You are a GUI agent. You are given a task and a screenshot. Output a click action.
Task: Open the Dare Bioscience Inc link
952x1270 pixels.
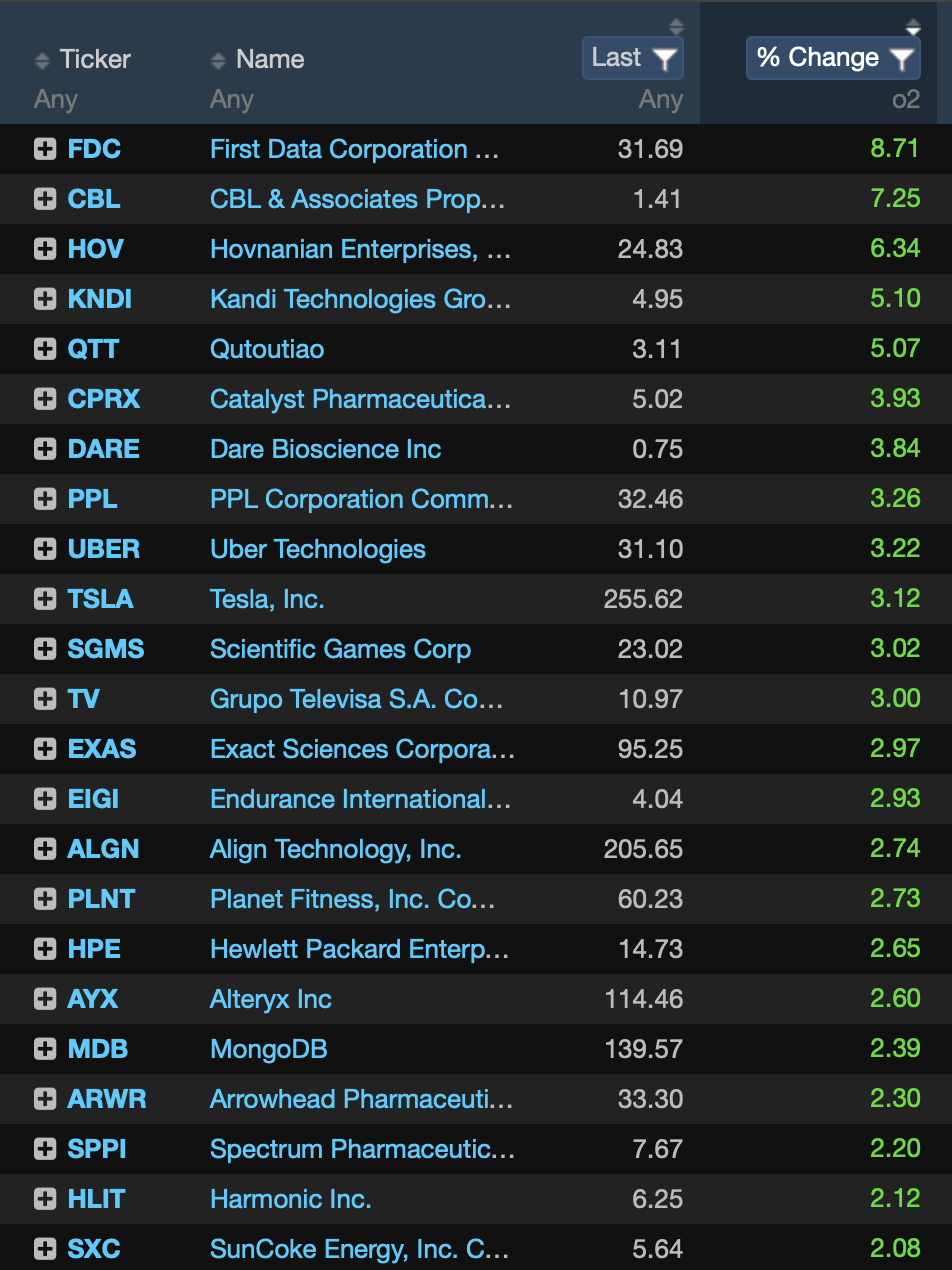pyautogui.click(x=326, y=449)
